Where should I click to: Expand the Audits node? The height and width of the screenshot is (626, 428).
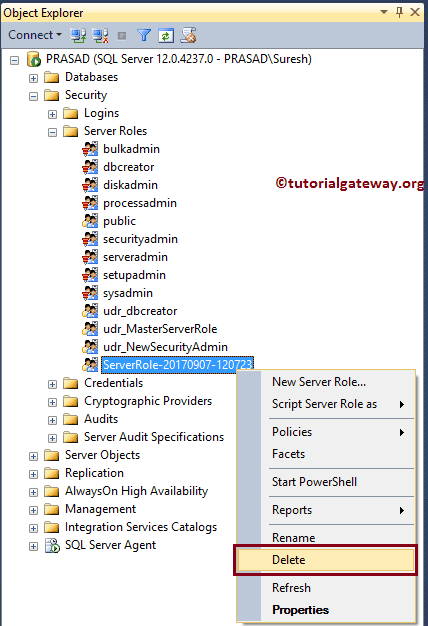[52, 420]
